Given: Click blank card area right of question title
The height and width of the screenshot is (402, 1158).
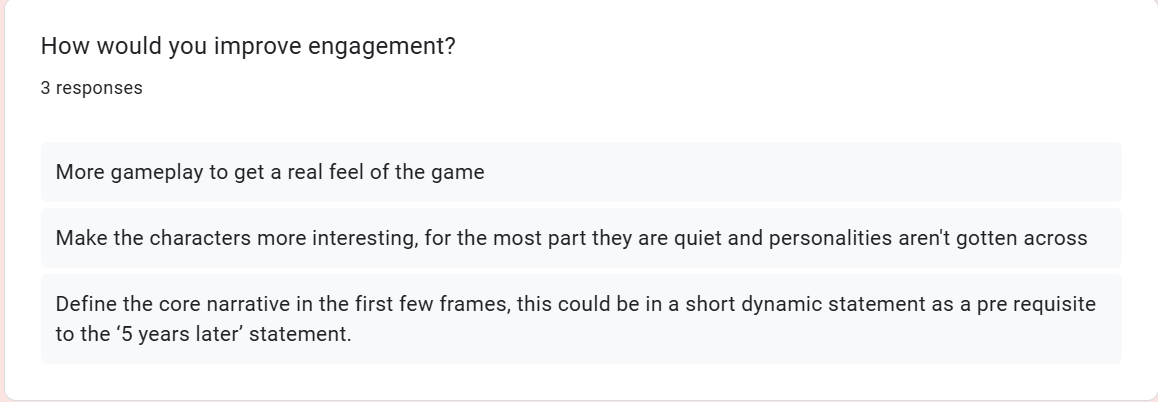Looking at the screenshot, I should 800,47.
